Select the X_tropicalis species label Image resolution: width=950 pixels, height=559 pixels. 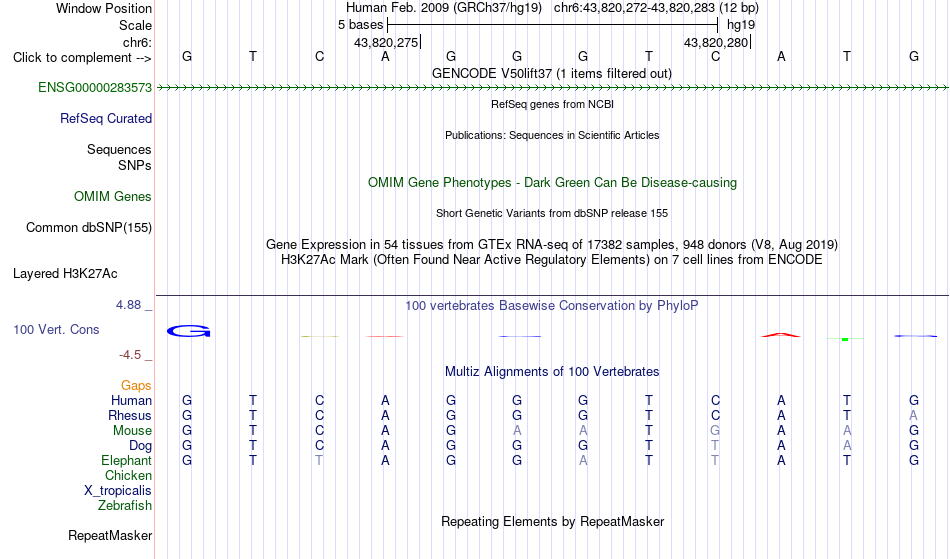coord(118,491)
